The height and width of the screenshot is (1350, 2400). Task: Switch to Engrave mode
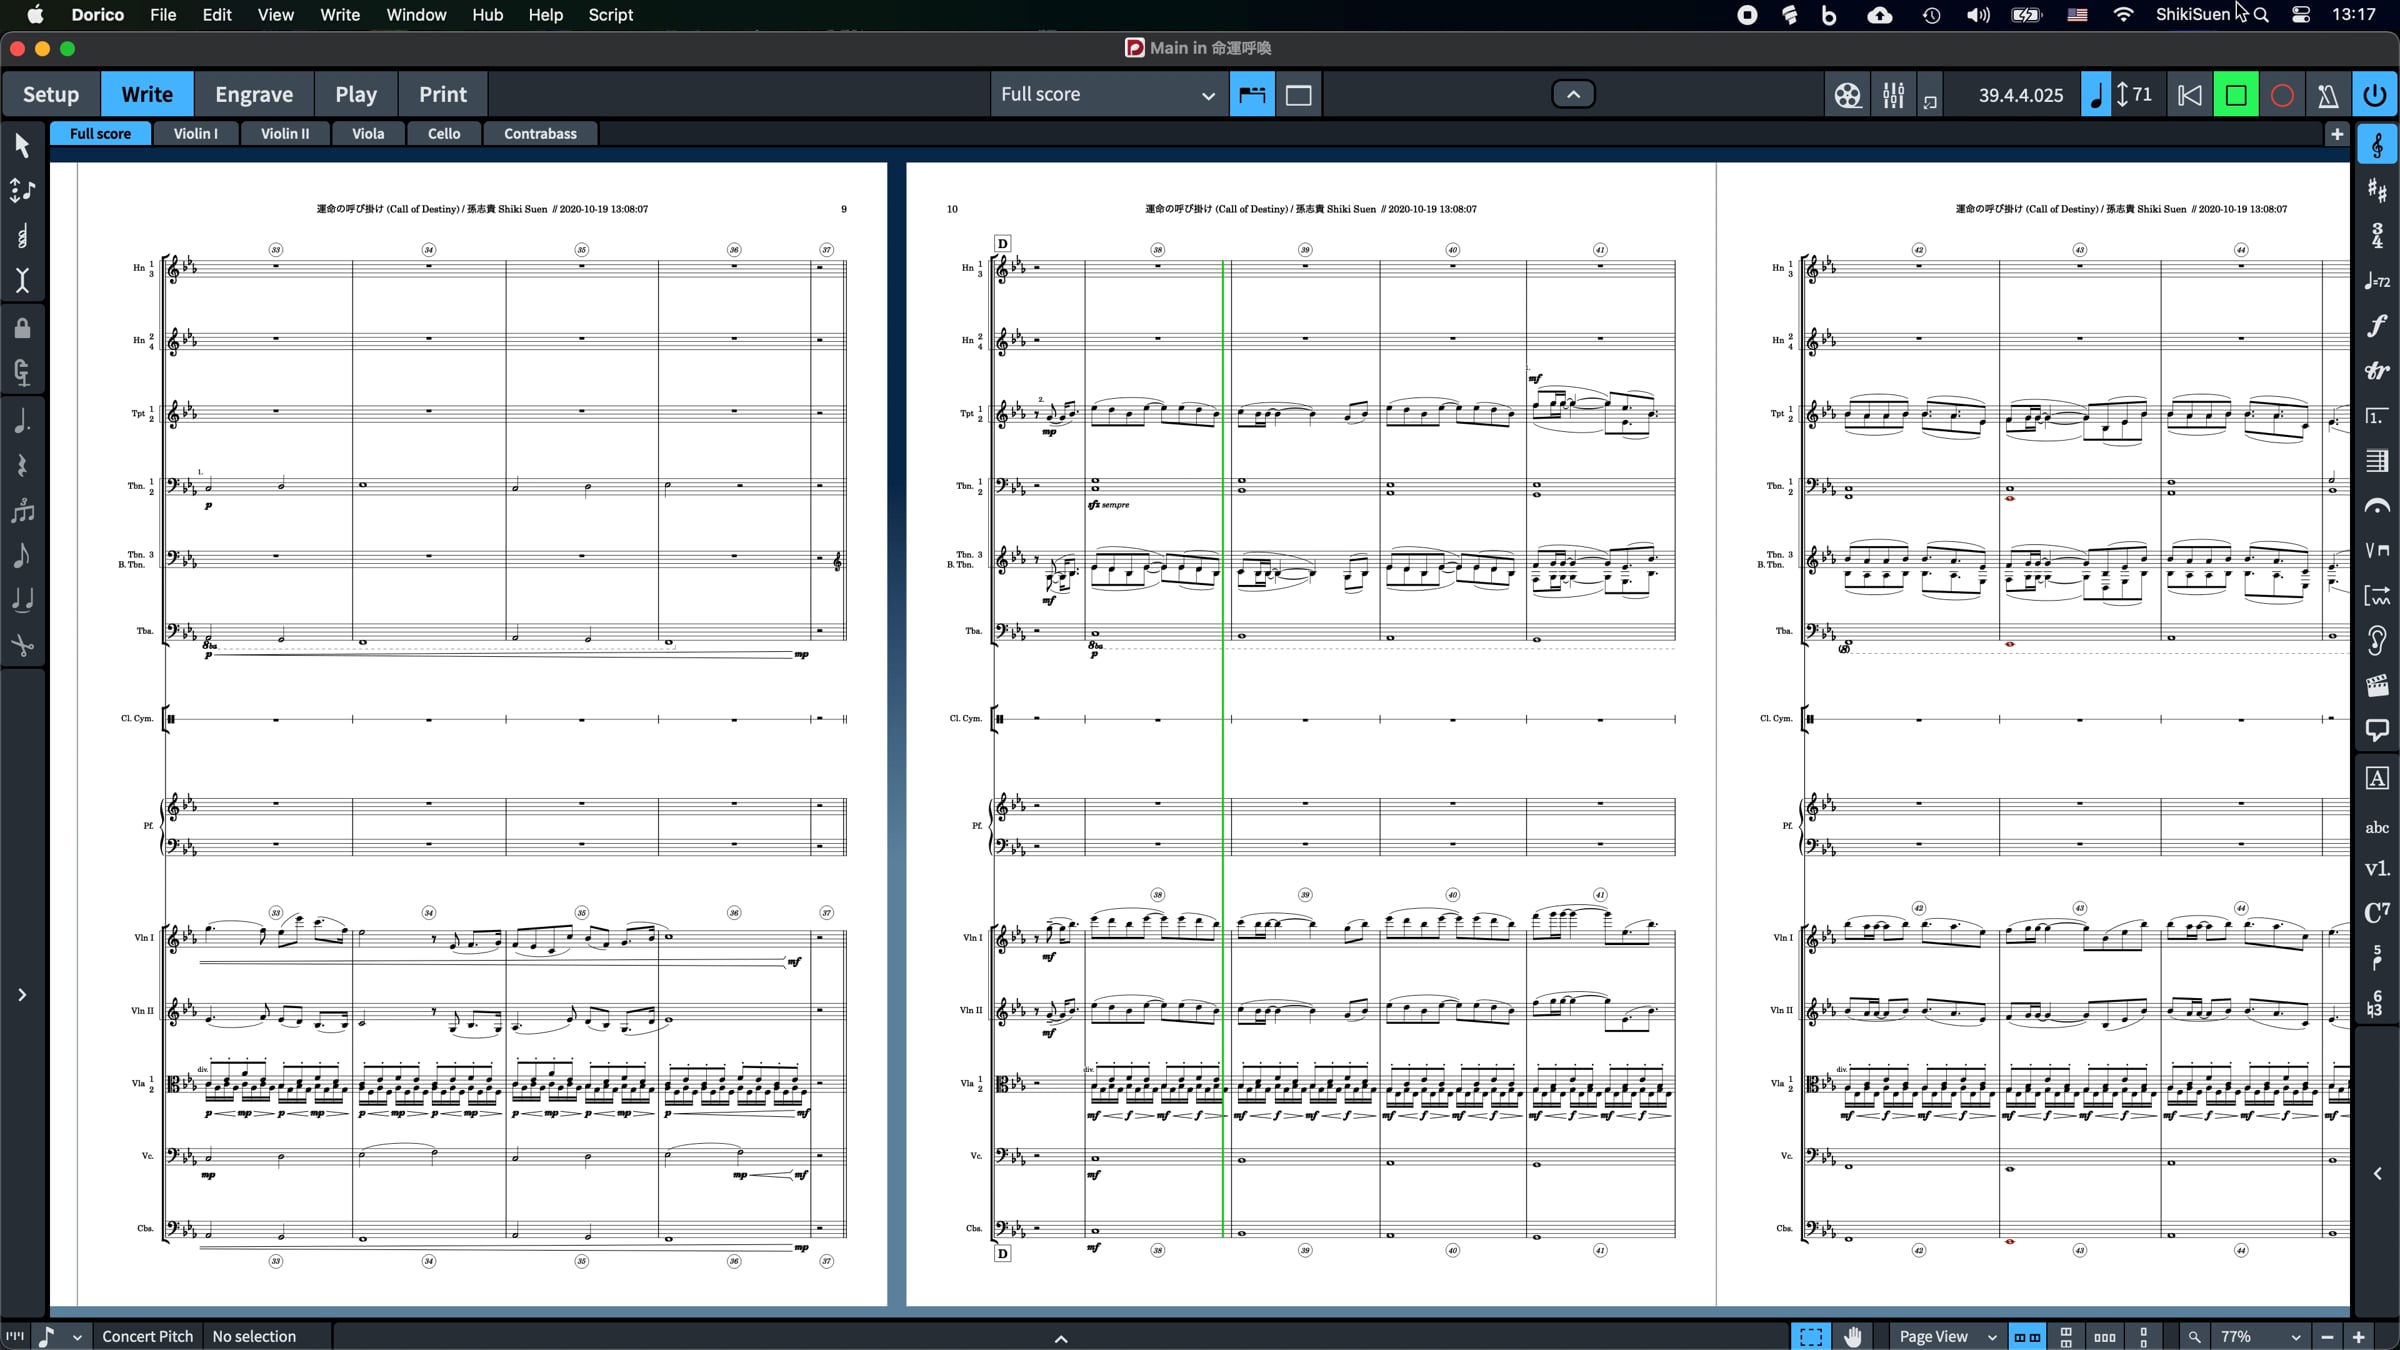point(254,94)
